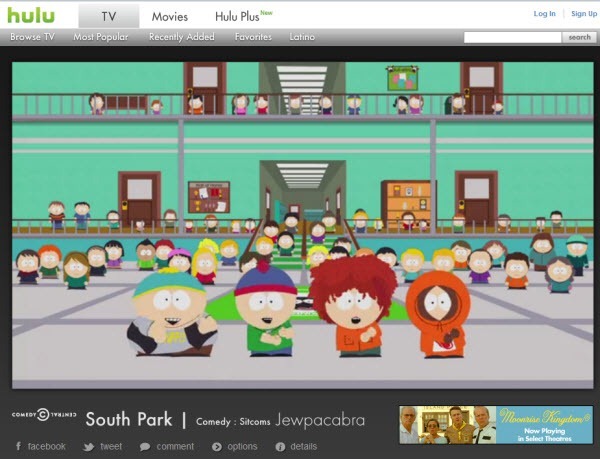Click the South Park video player
The height and width of the screenshot is (459, 600).
point(303,225)
